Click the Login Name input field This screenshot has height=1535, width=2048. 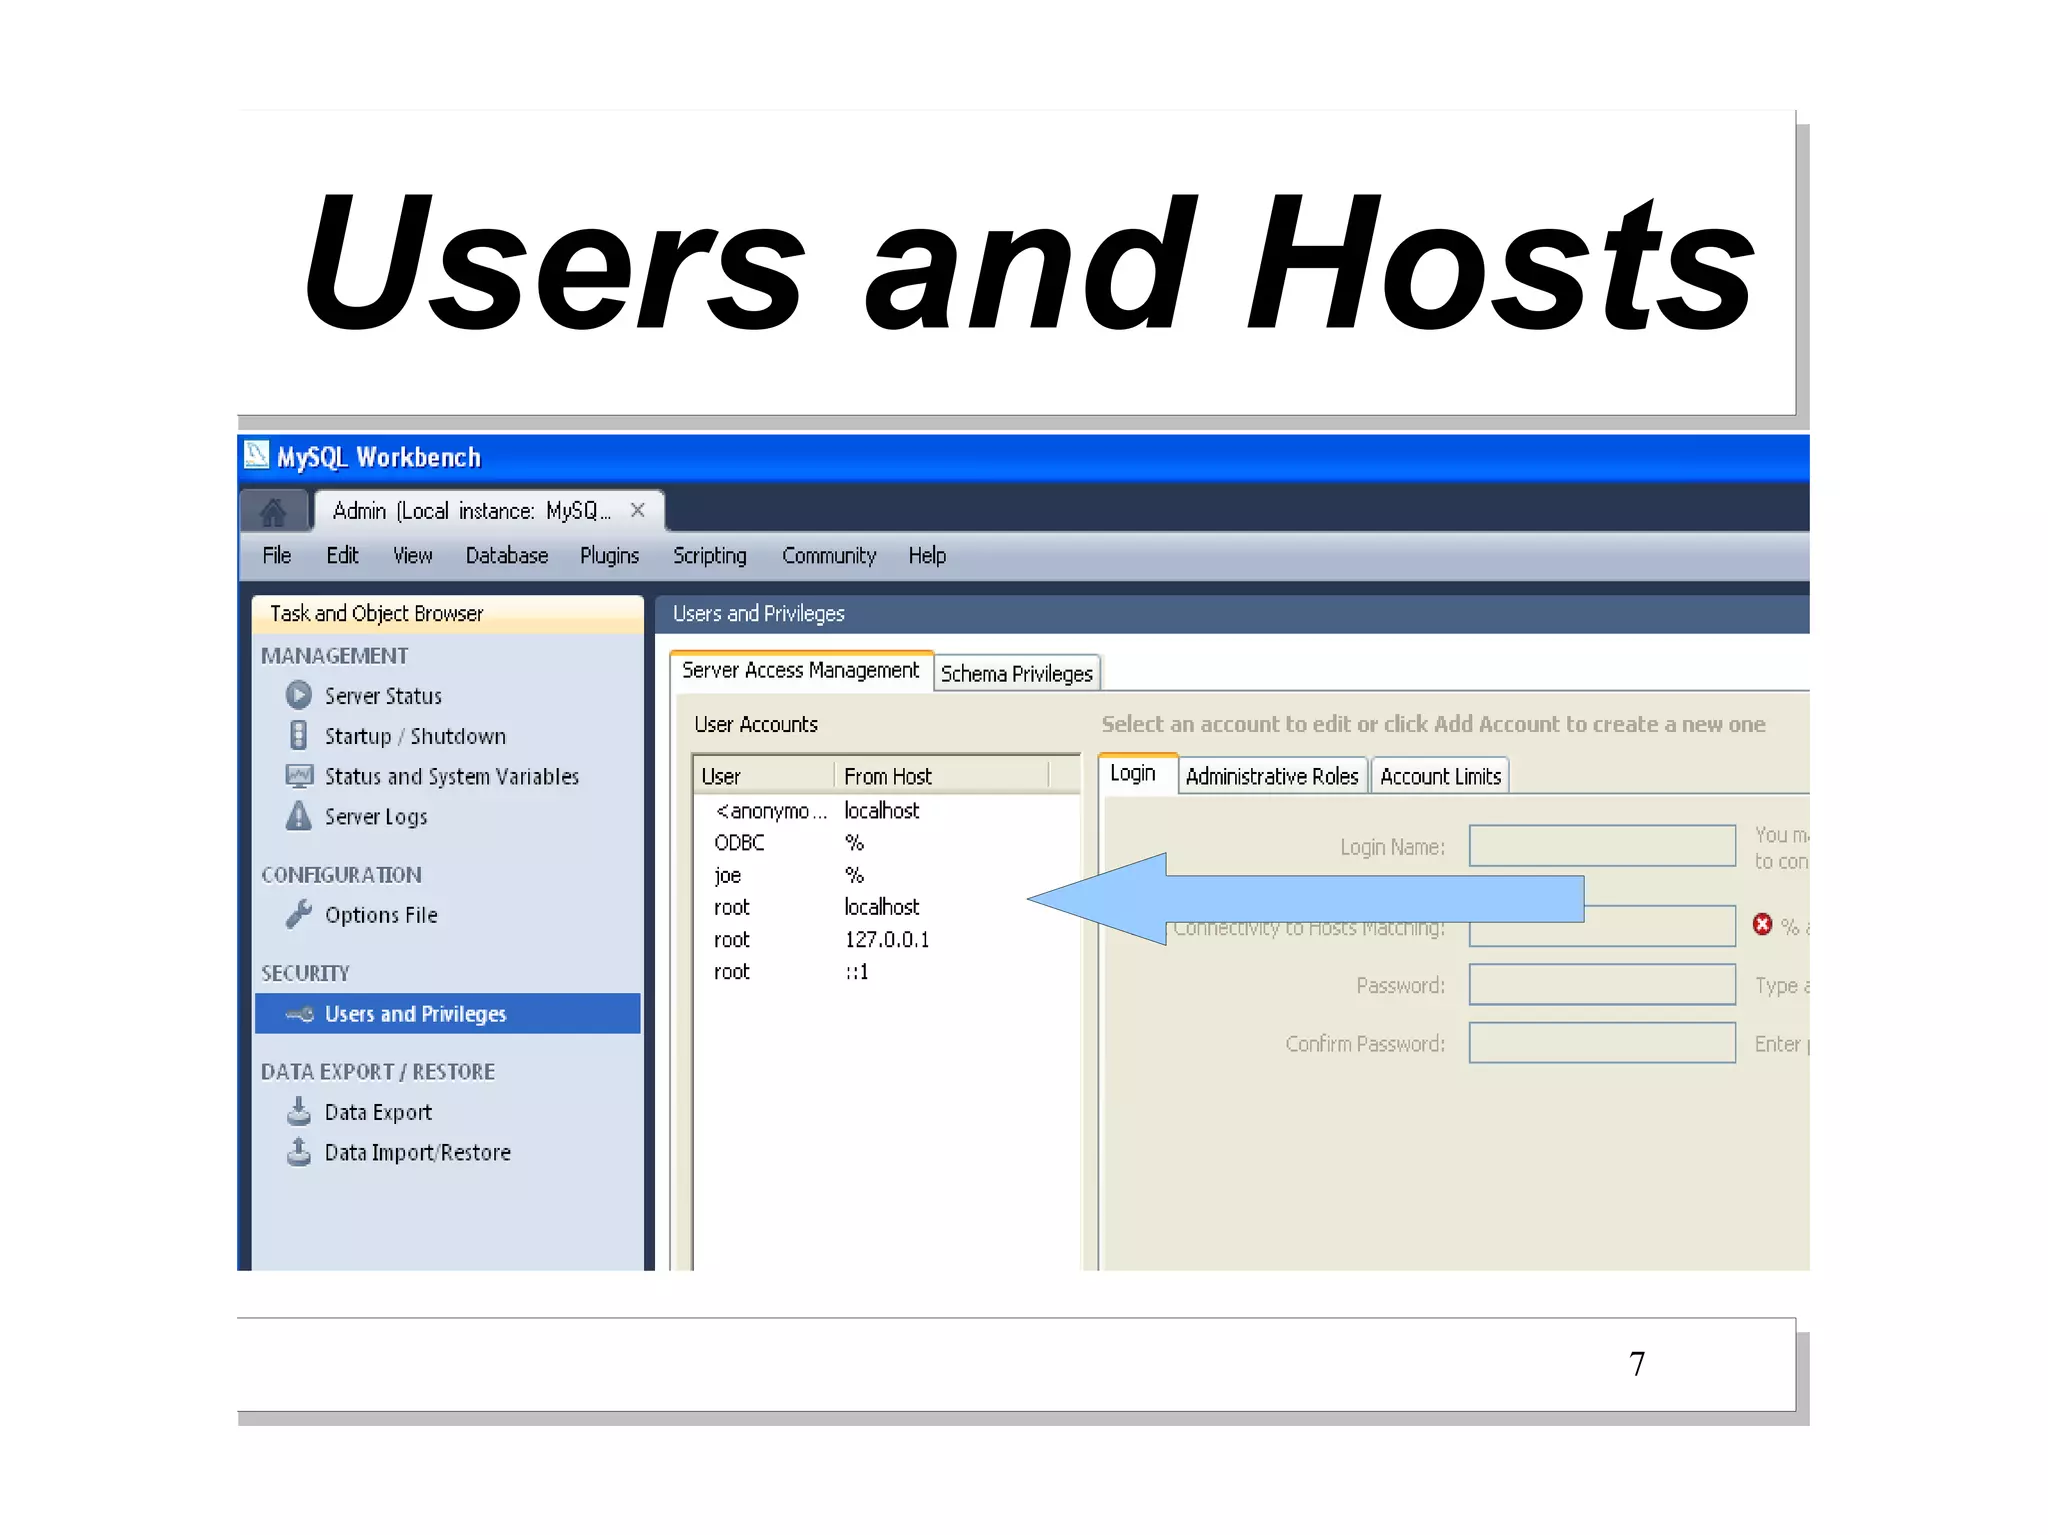[x=1602, y=845]
